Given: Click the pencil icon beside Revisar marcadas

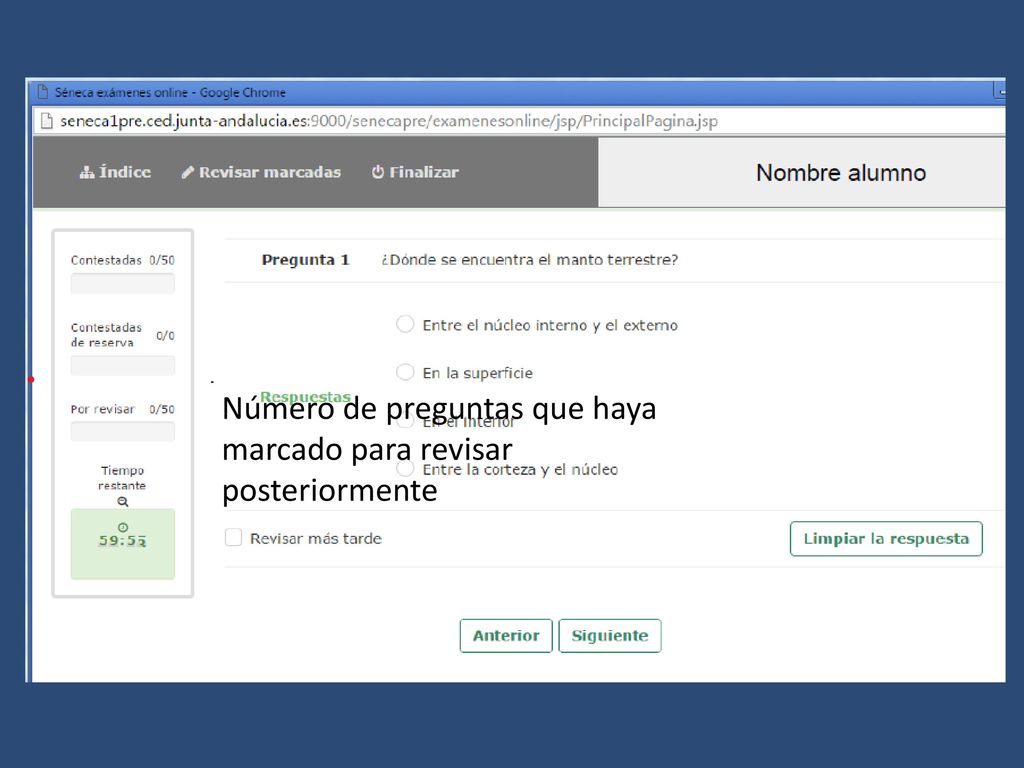Looking at the screenshot, I should [x=187, y=172].
